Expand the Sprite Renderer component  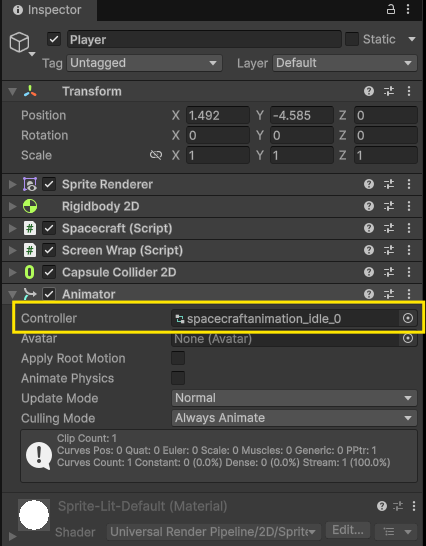(13, 184)
